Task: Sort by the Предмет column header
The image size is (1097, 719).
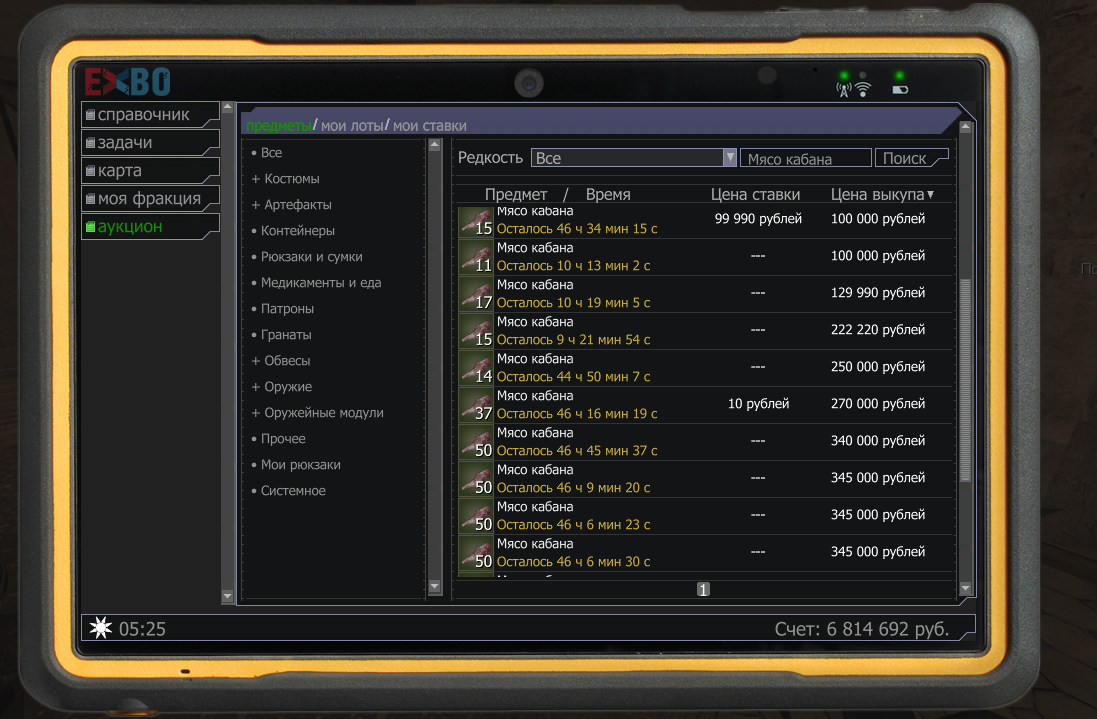Action: pos(516,194)
